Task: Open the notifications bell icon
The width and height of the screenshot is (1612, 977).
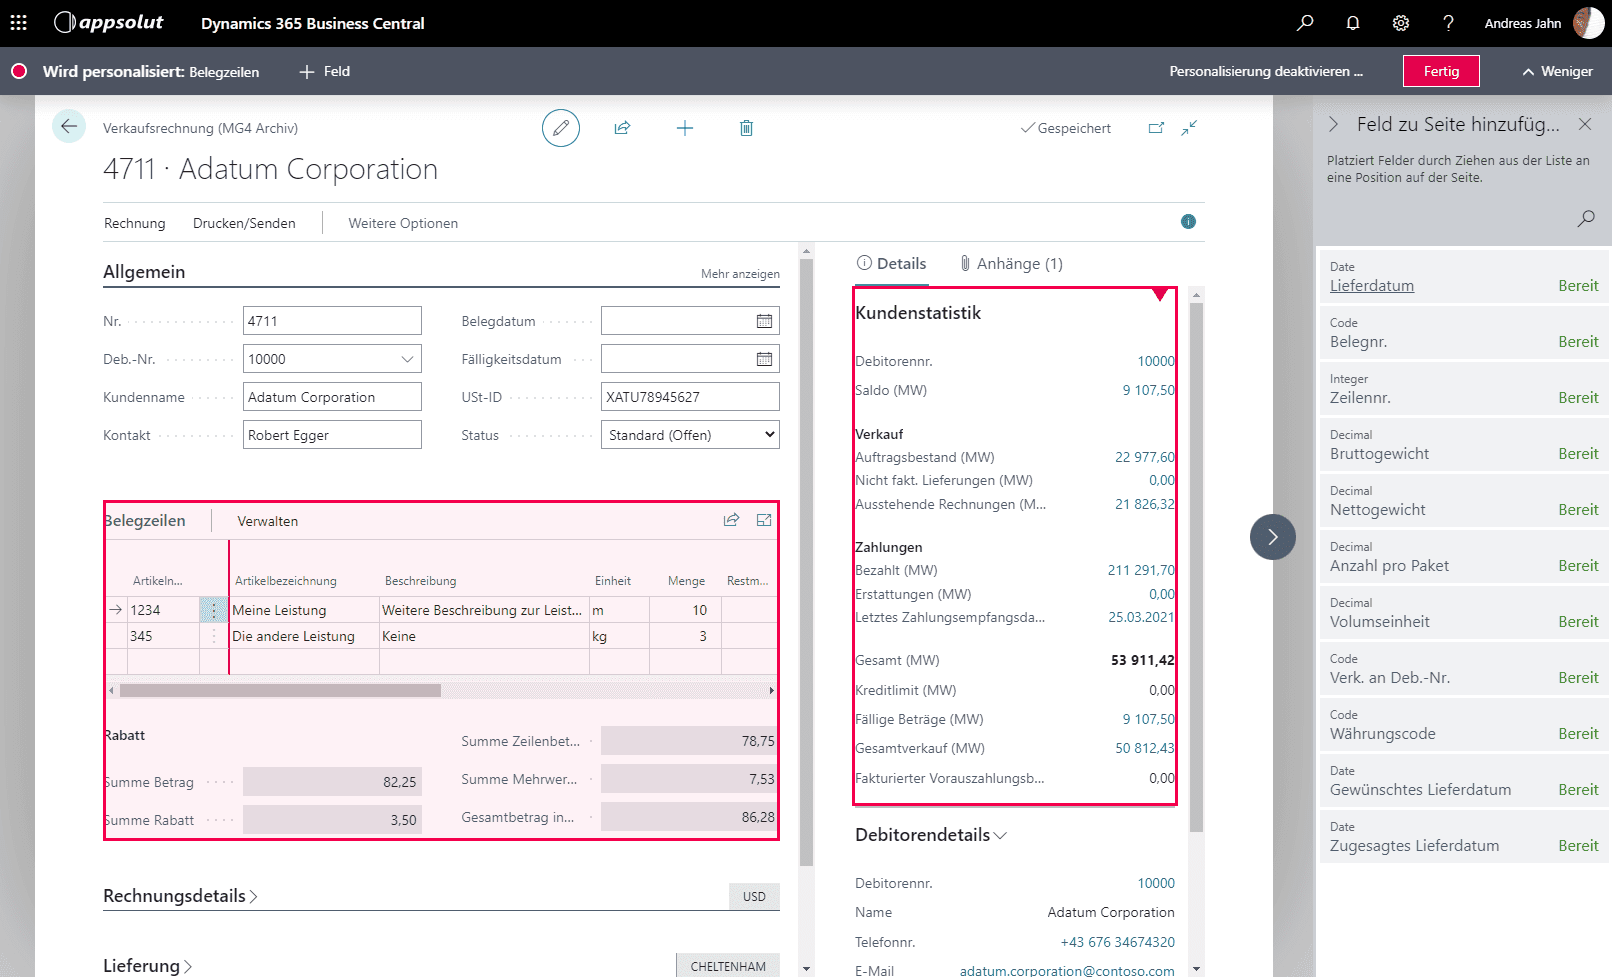Action: tap(1353, 23)
